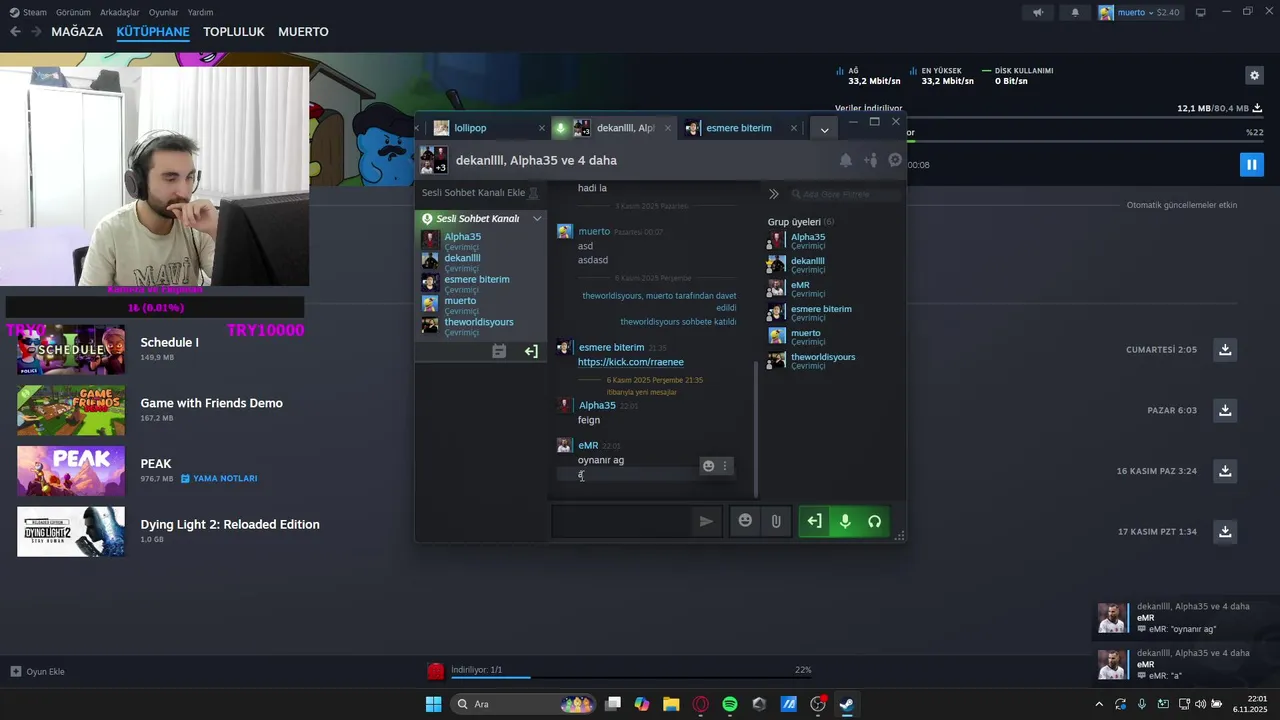The image size is (1280, 720).
Task: Open Dying Light 2 game thumbnail
Action: point(71,531)
